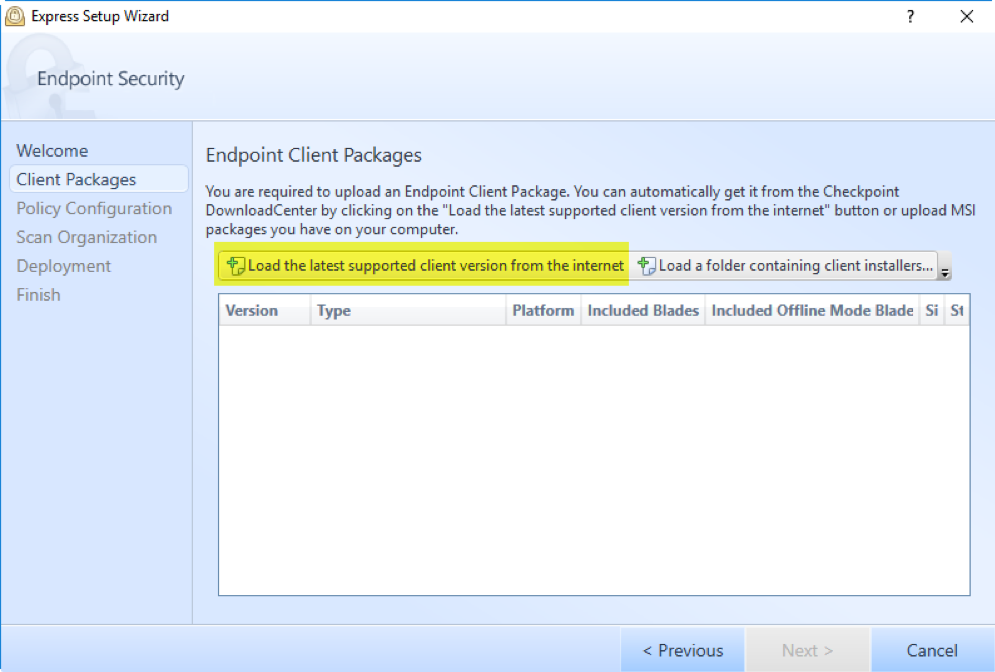Click the Included Blades column header
The image size is (995, 672).
pyautogui.click(x=642, y=311)
